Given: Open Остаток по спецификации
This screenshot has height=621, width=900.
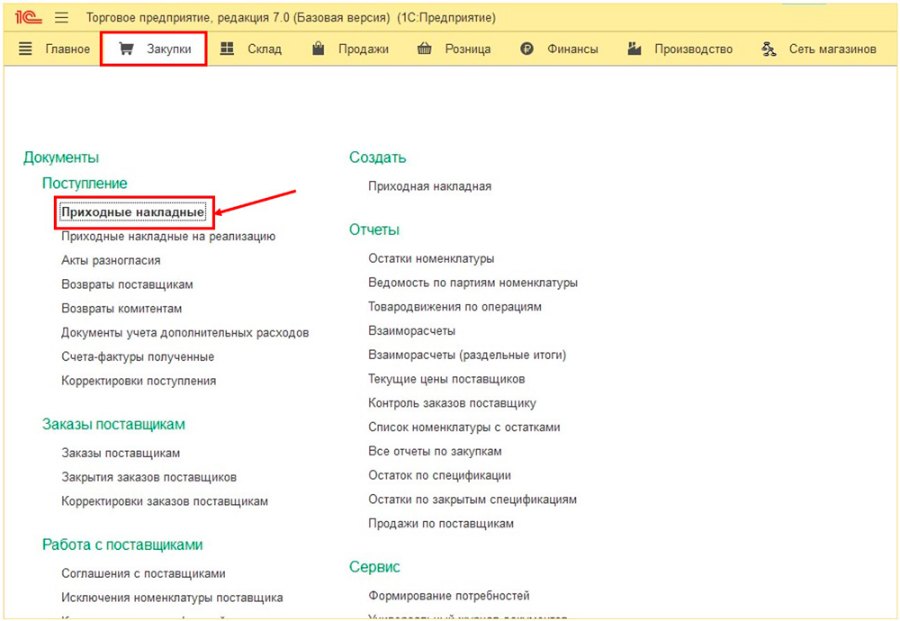Looking at the screenshot, I should coord(440,476).
